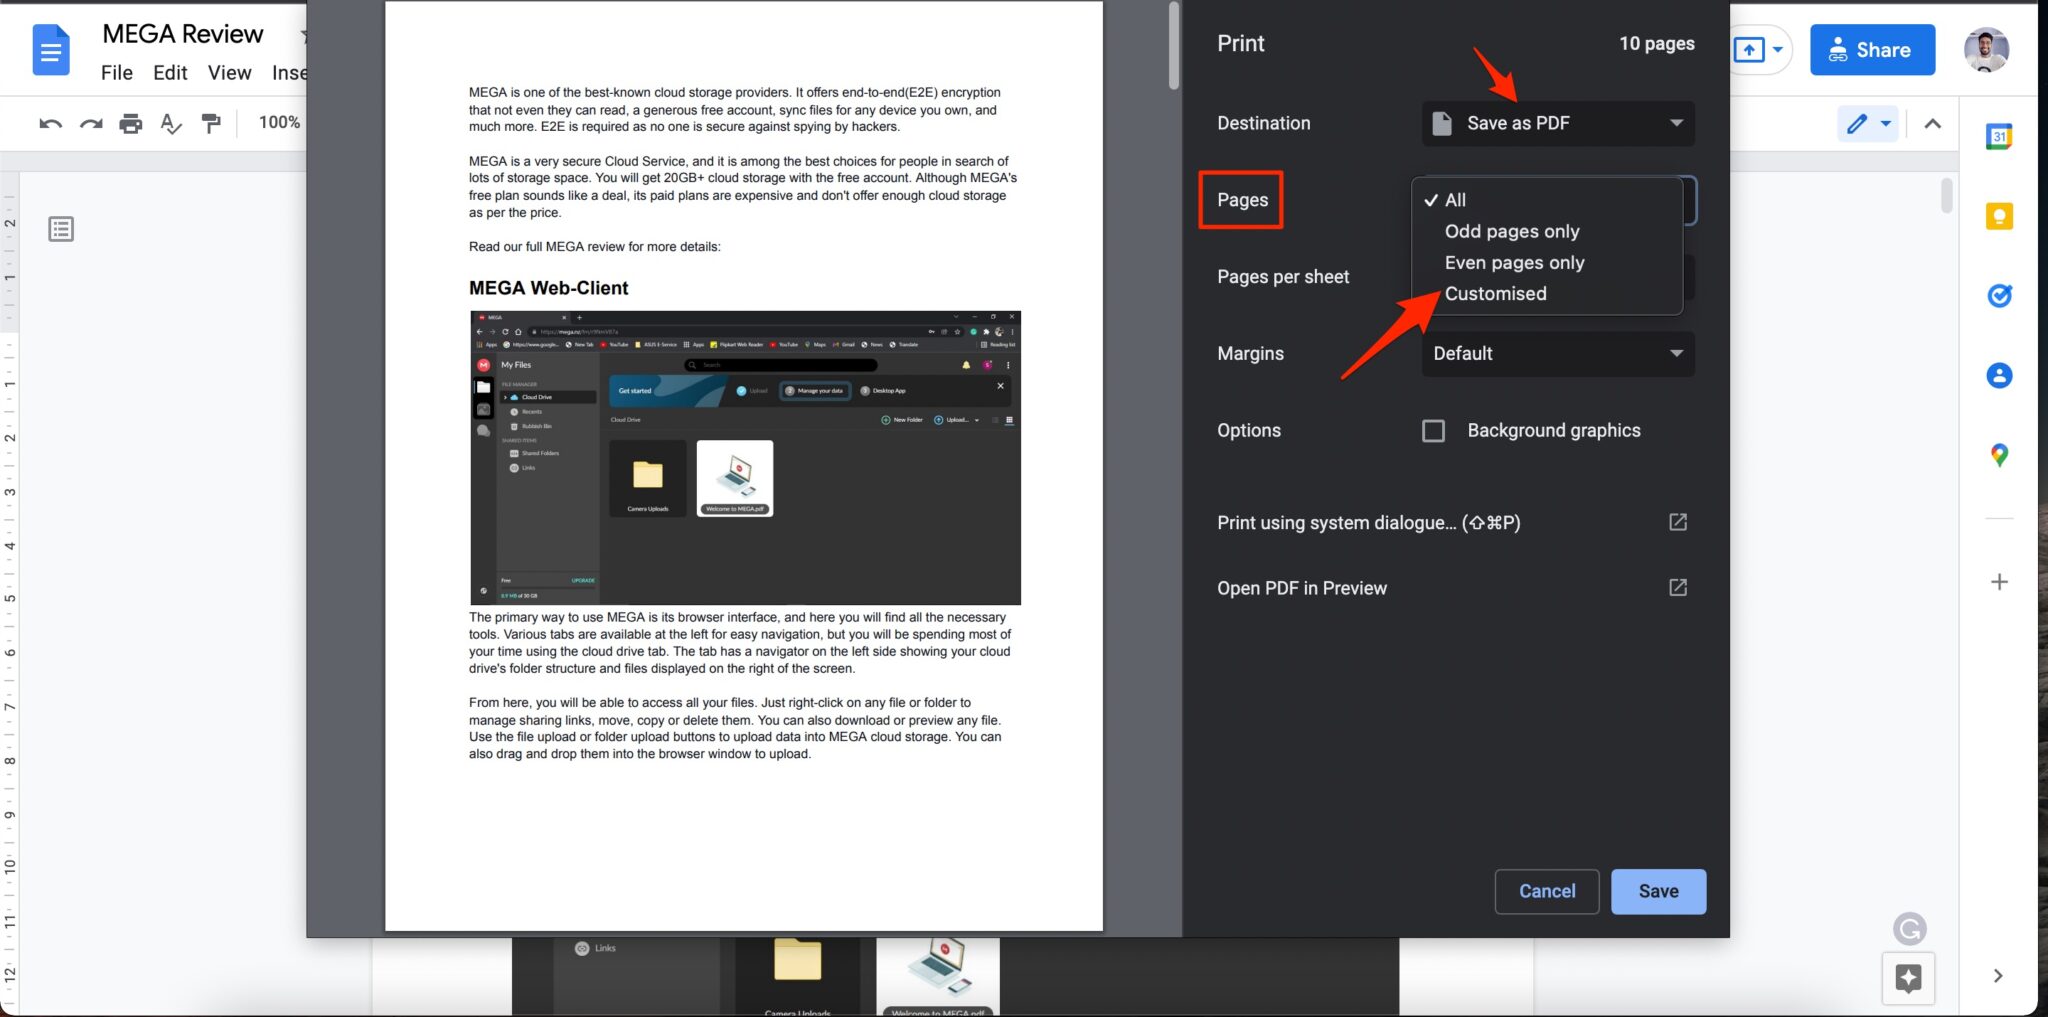Open Google Calendar side panel
The image size is (2048, 1017).
[x=1998, y=136]
